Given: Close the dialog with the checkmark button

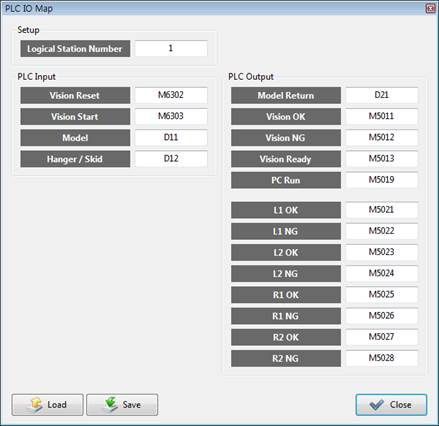Looking at the screenshot, I should point(391,404).
